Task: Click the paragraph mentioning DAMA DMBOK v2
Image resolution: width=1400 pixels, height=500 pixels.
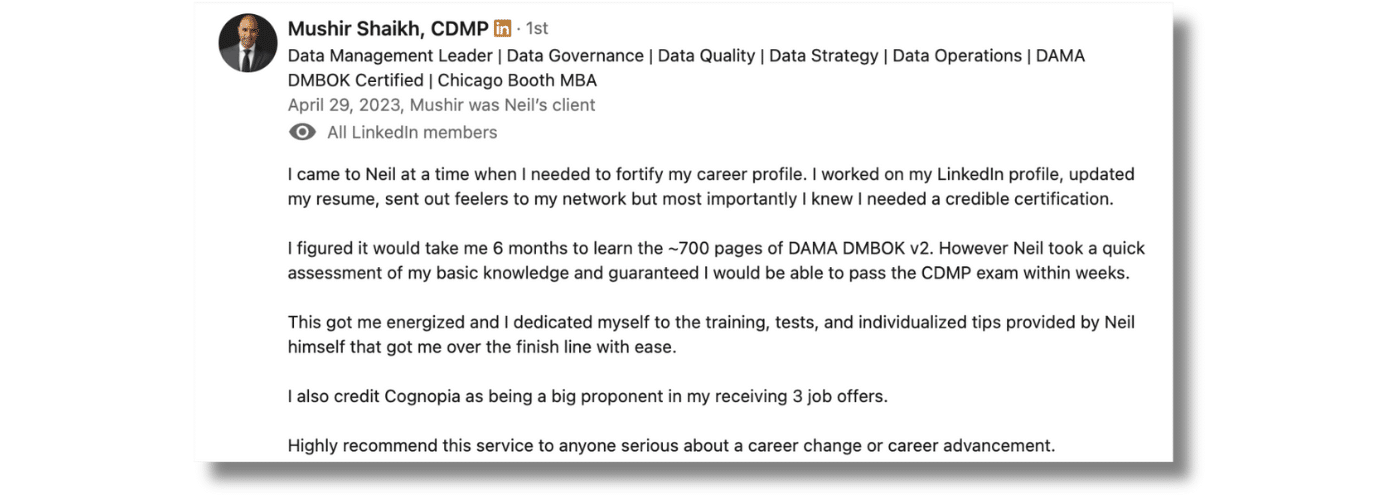Action: [716, 260]
